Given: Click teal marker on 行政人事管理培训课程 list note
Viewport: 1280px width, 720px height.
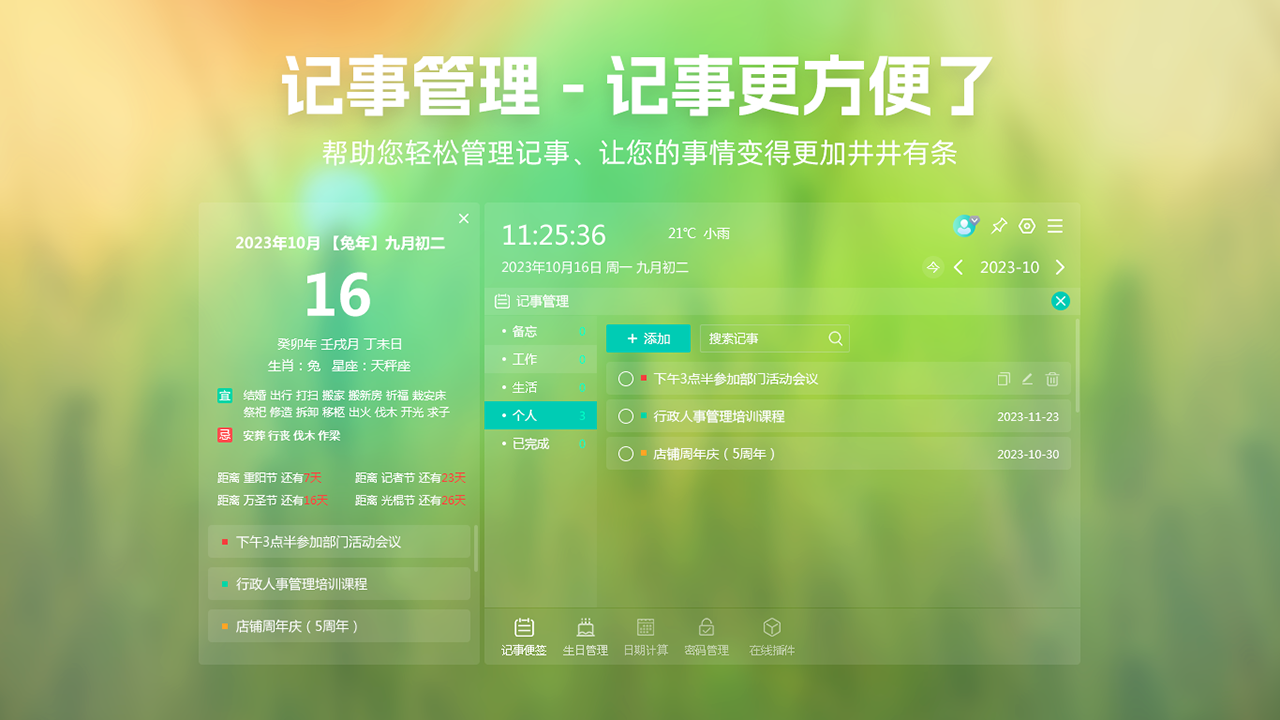Looking at the screenshot, I should click(x=644, y=415).
